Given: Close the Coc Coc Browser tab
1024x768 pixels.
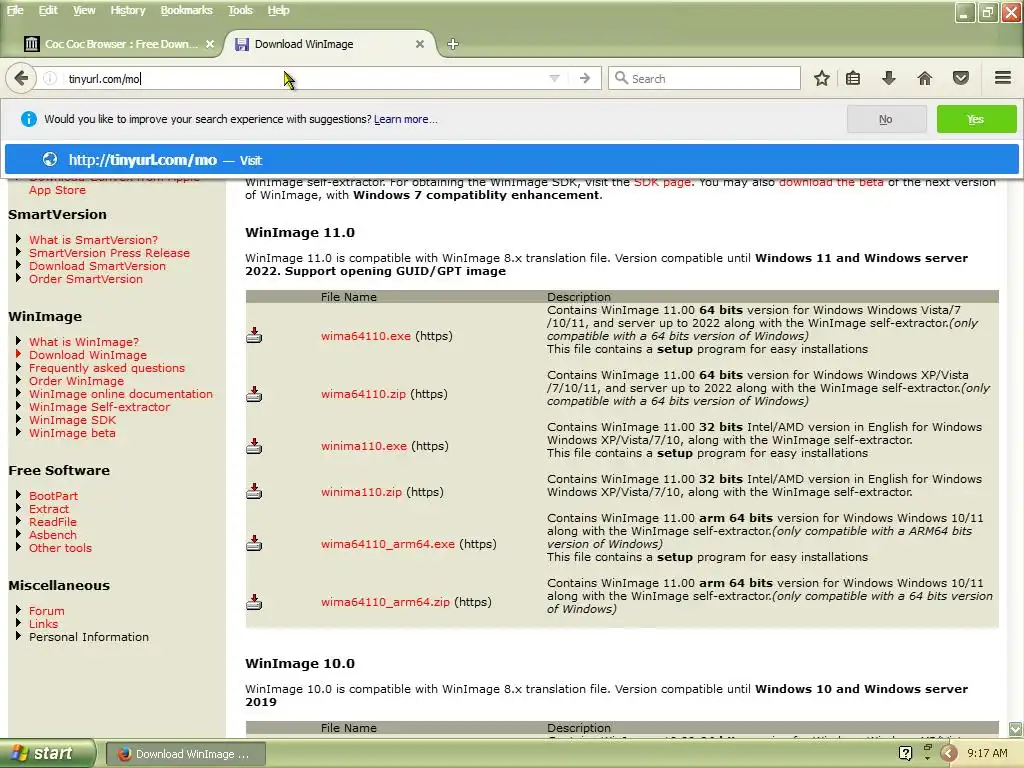Looking at the screenshot, I should pyautogui.click(x=210, y=44).
